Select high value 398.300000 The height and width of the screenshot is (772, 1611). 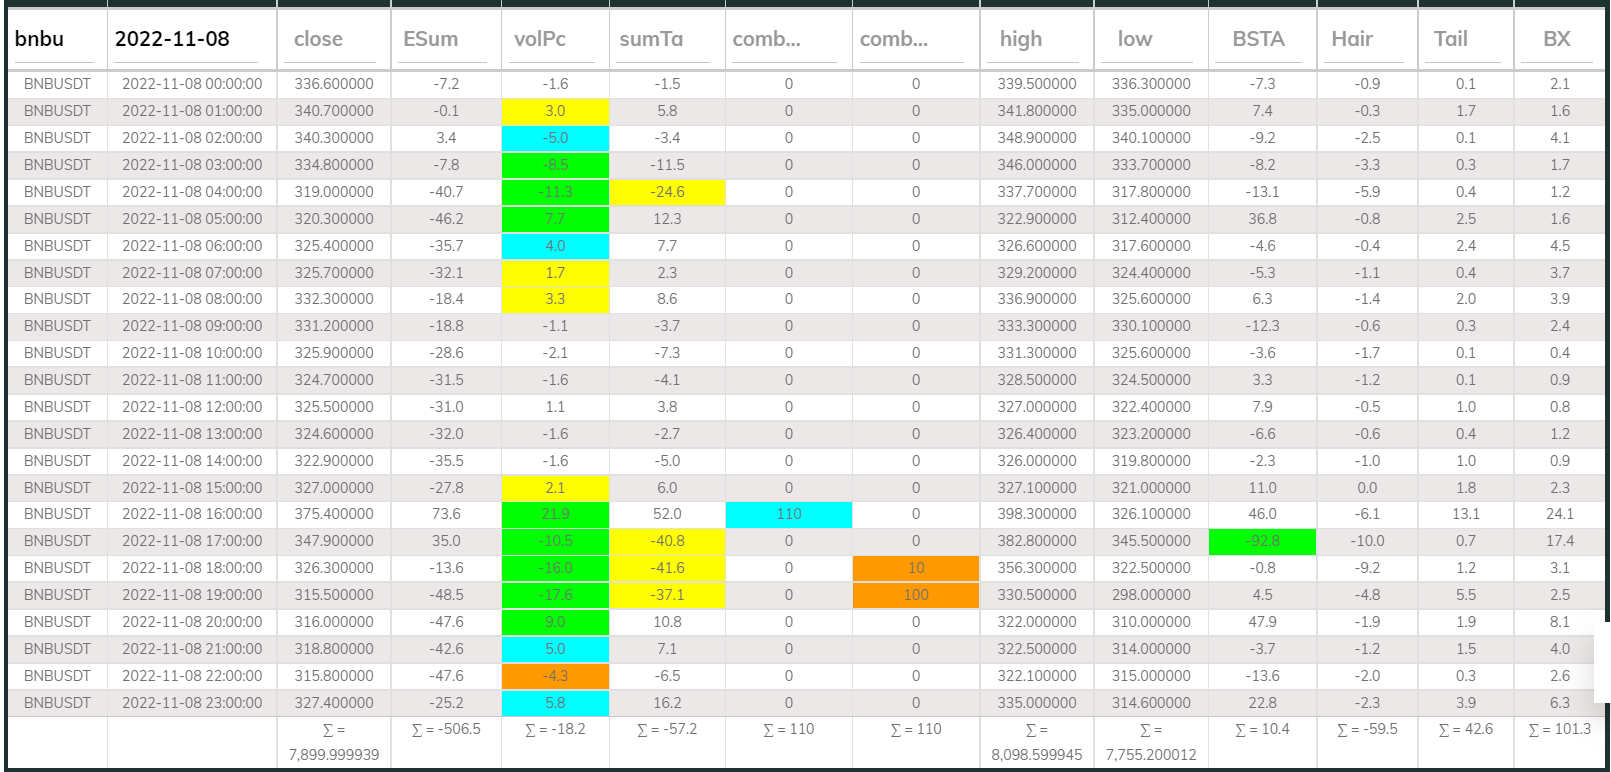[x=1037, y=514]
